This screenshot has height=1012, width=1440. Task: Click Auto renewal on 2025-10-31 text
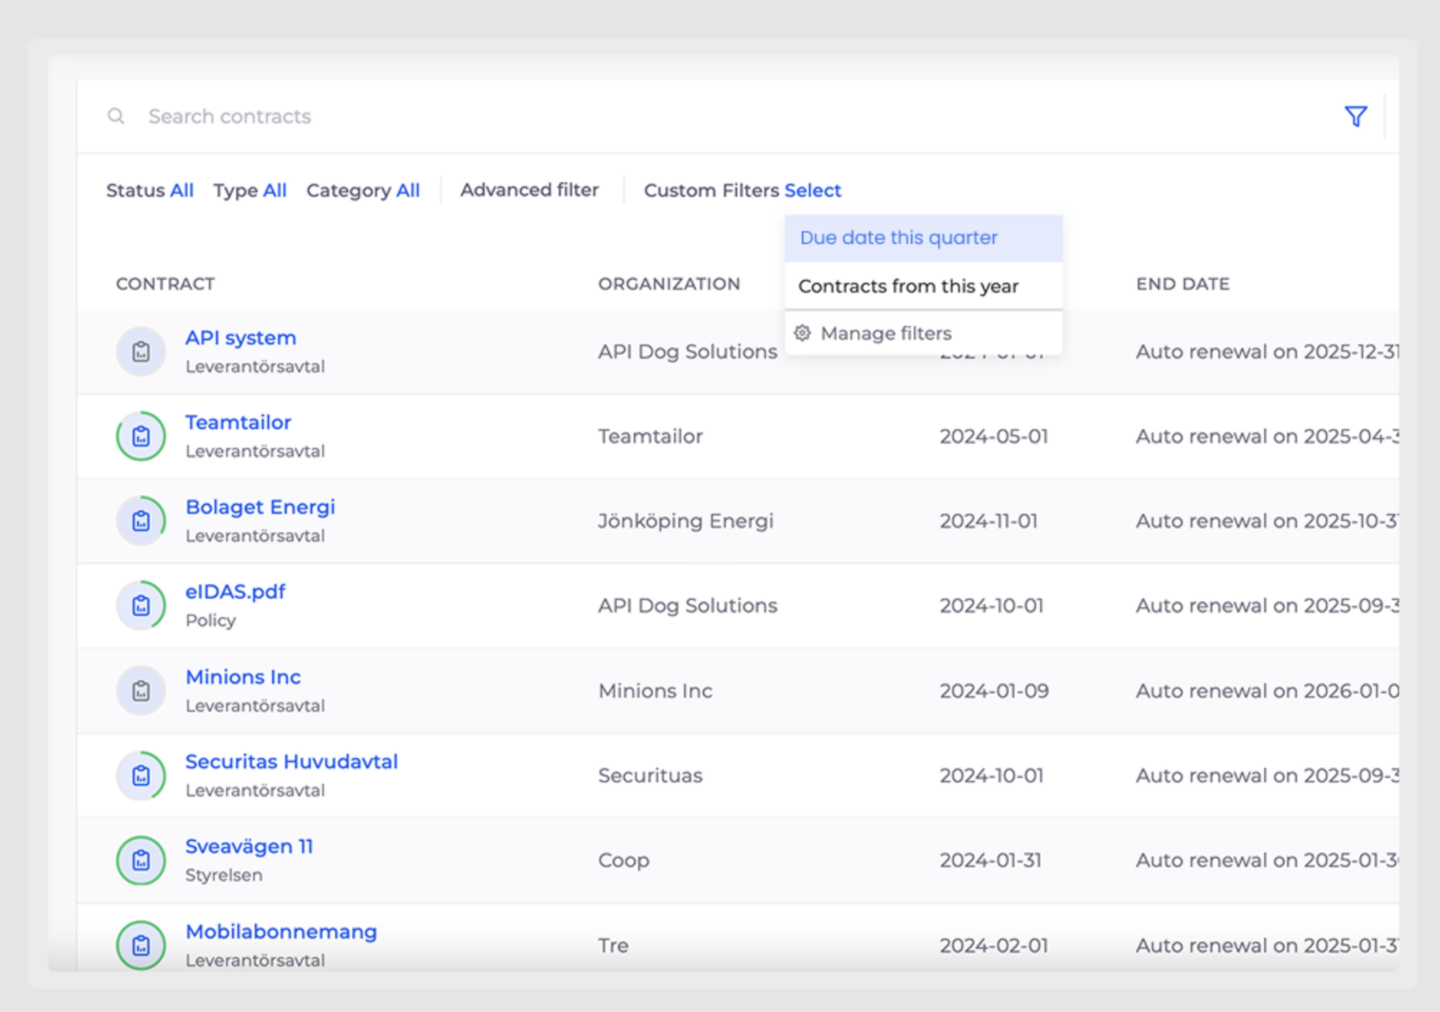[1267, 521]
